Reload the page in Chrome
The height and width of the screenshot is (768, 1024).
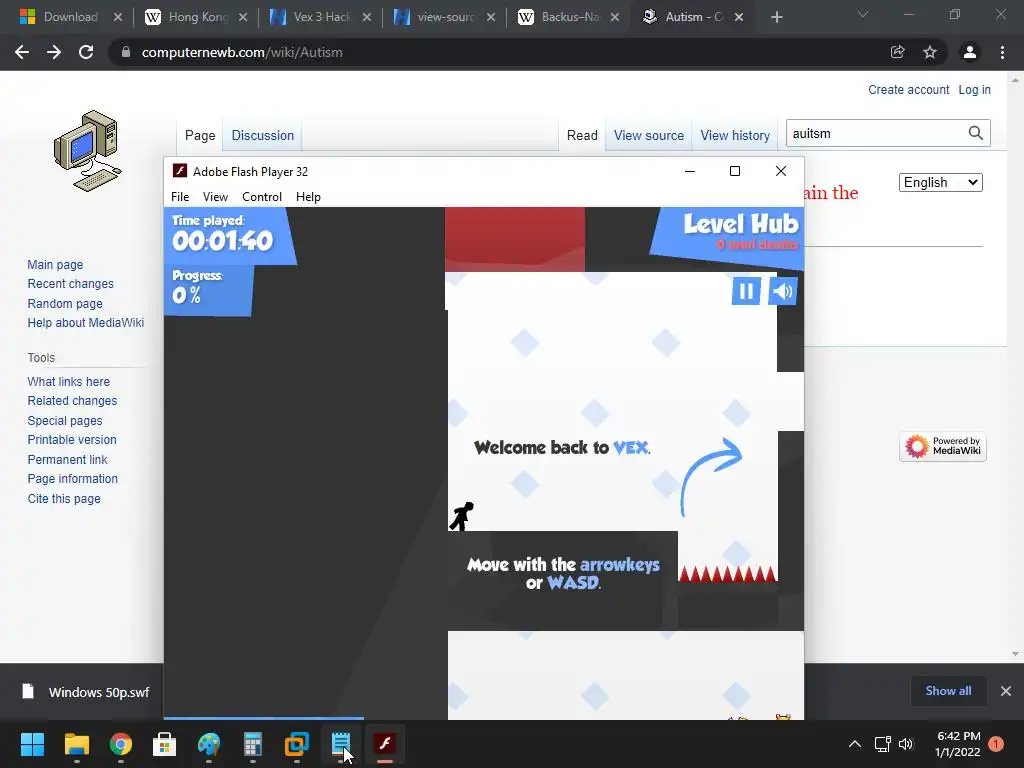click(86, 52)
